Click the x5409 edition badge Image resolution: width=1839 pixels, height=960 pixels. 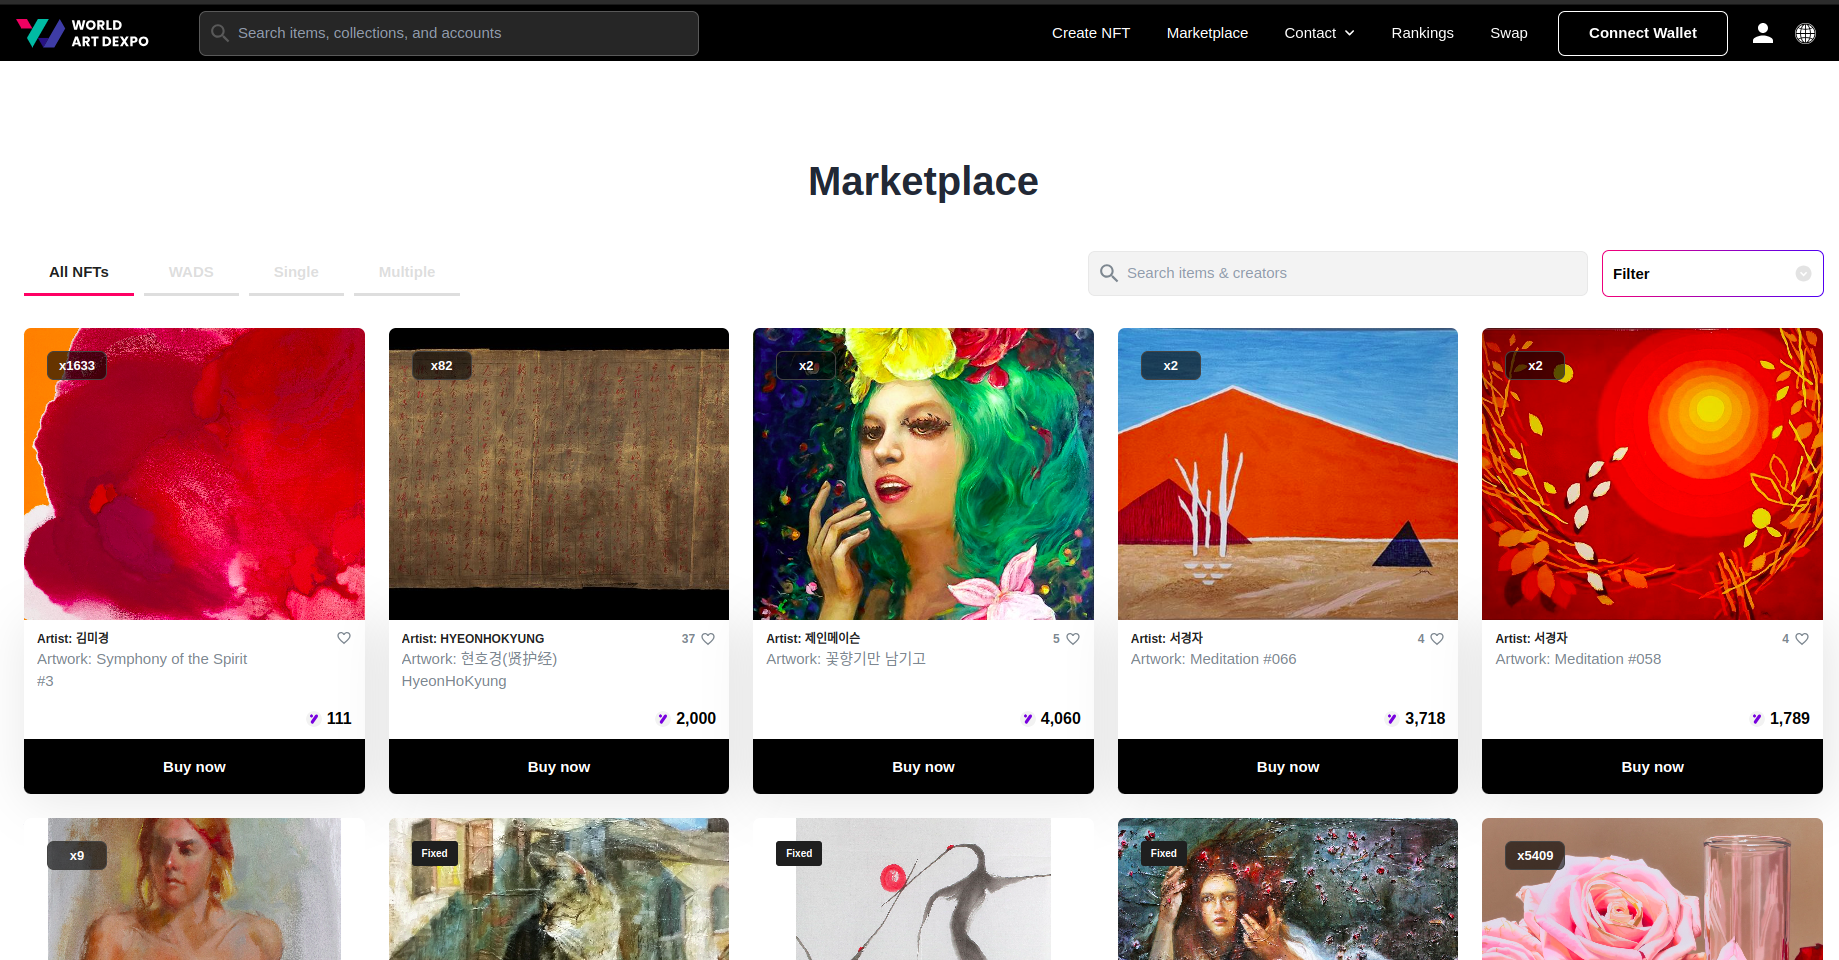[1535, 855]
